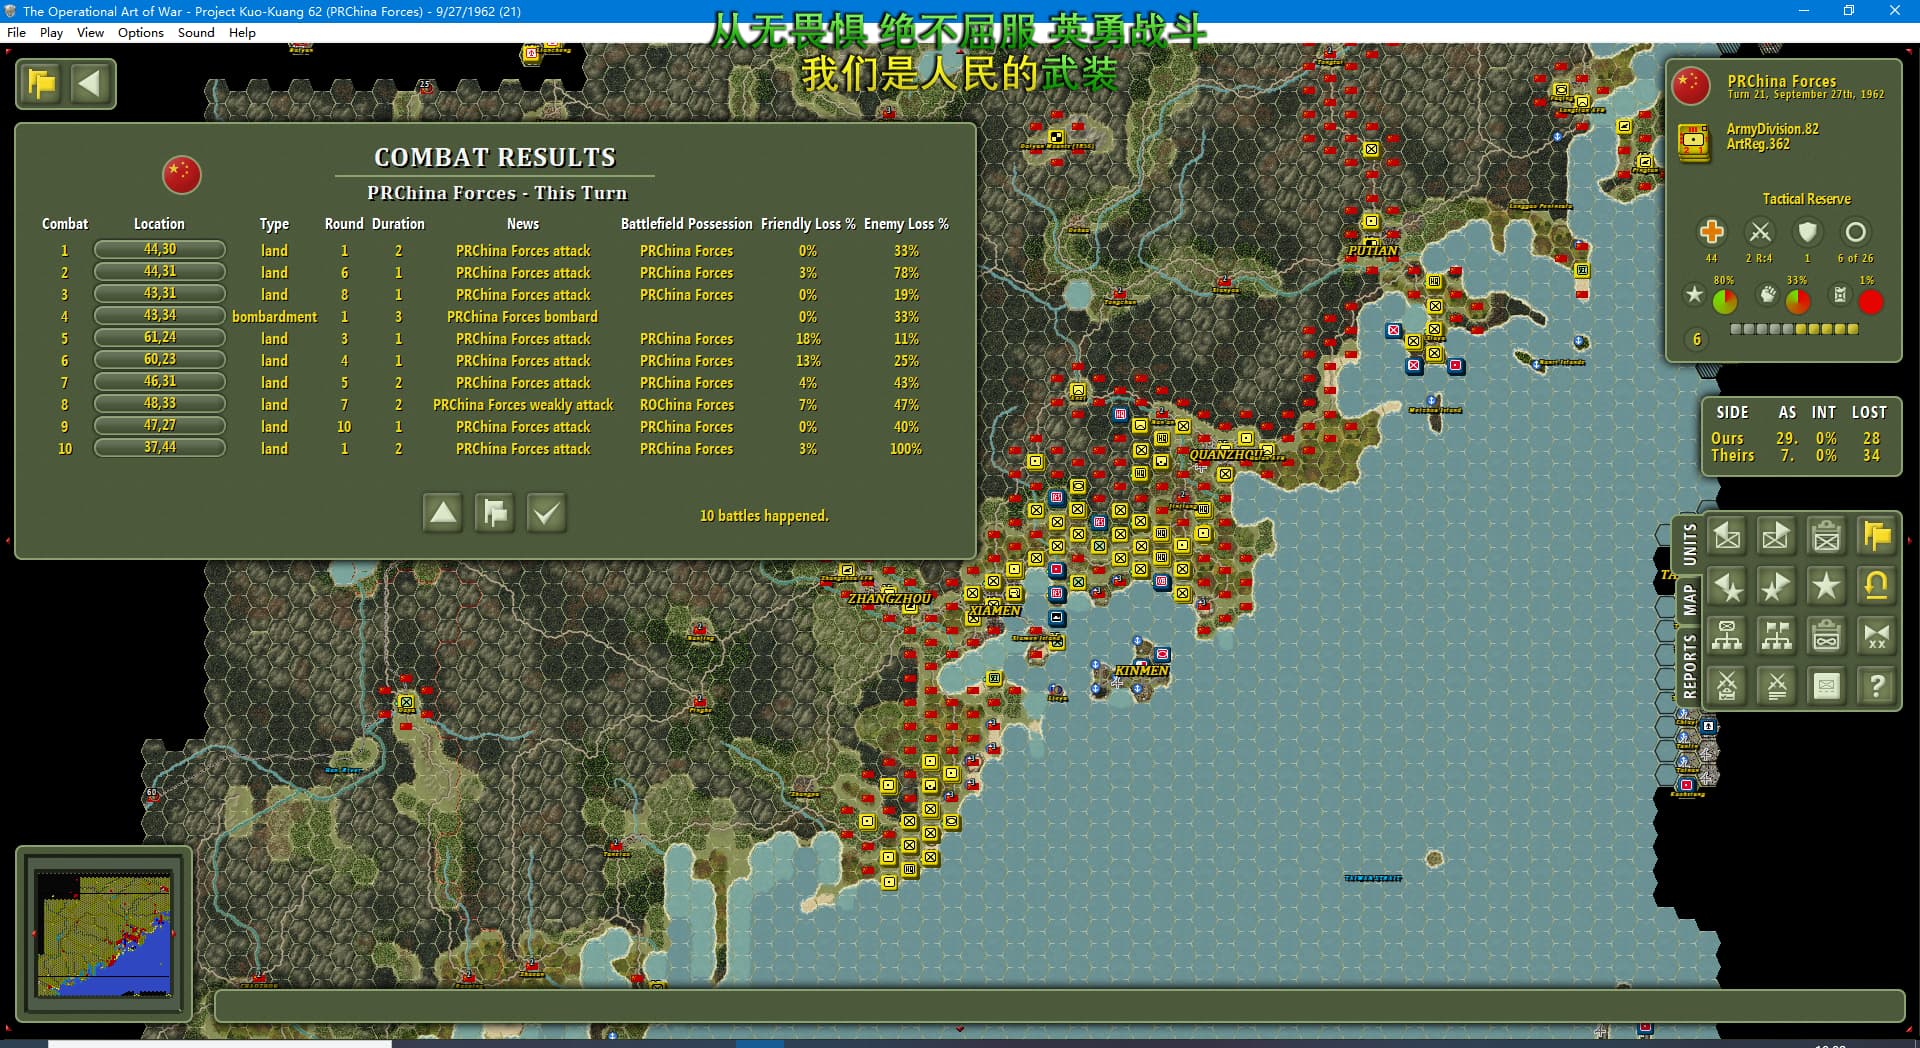Click the yellow flags button at top-left
Screen dimensions: 1920x1048
coord(42,83)
